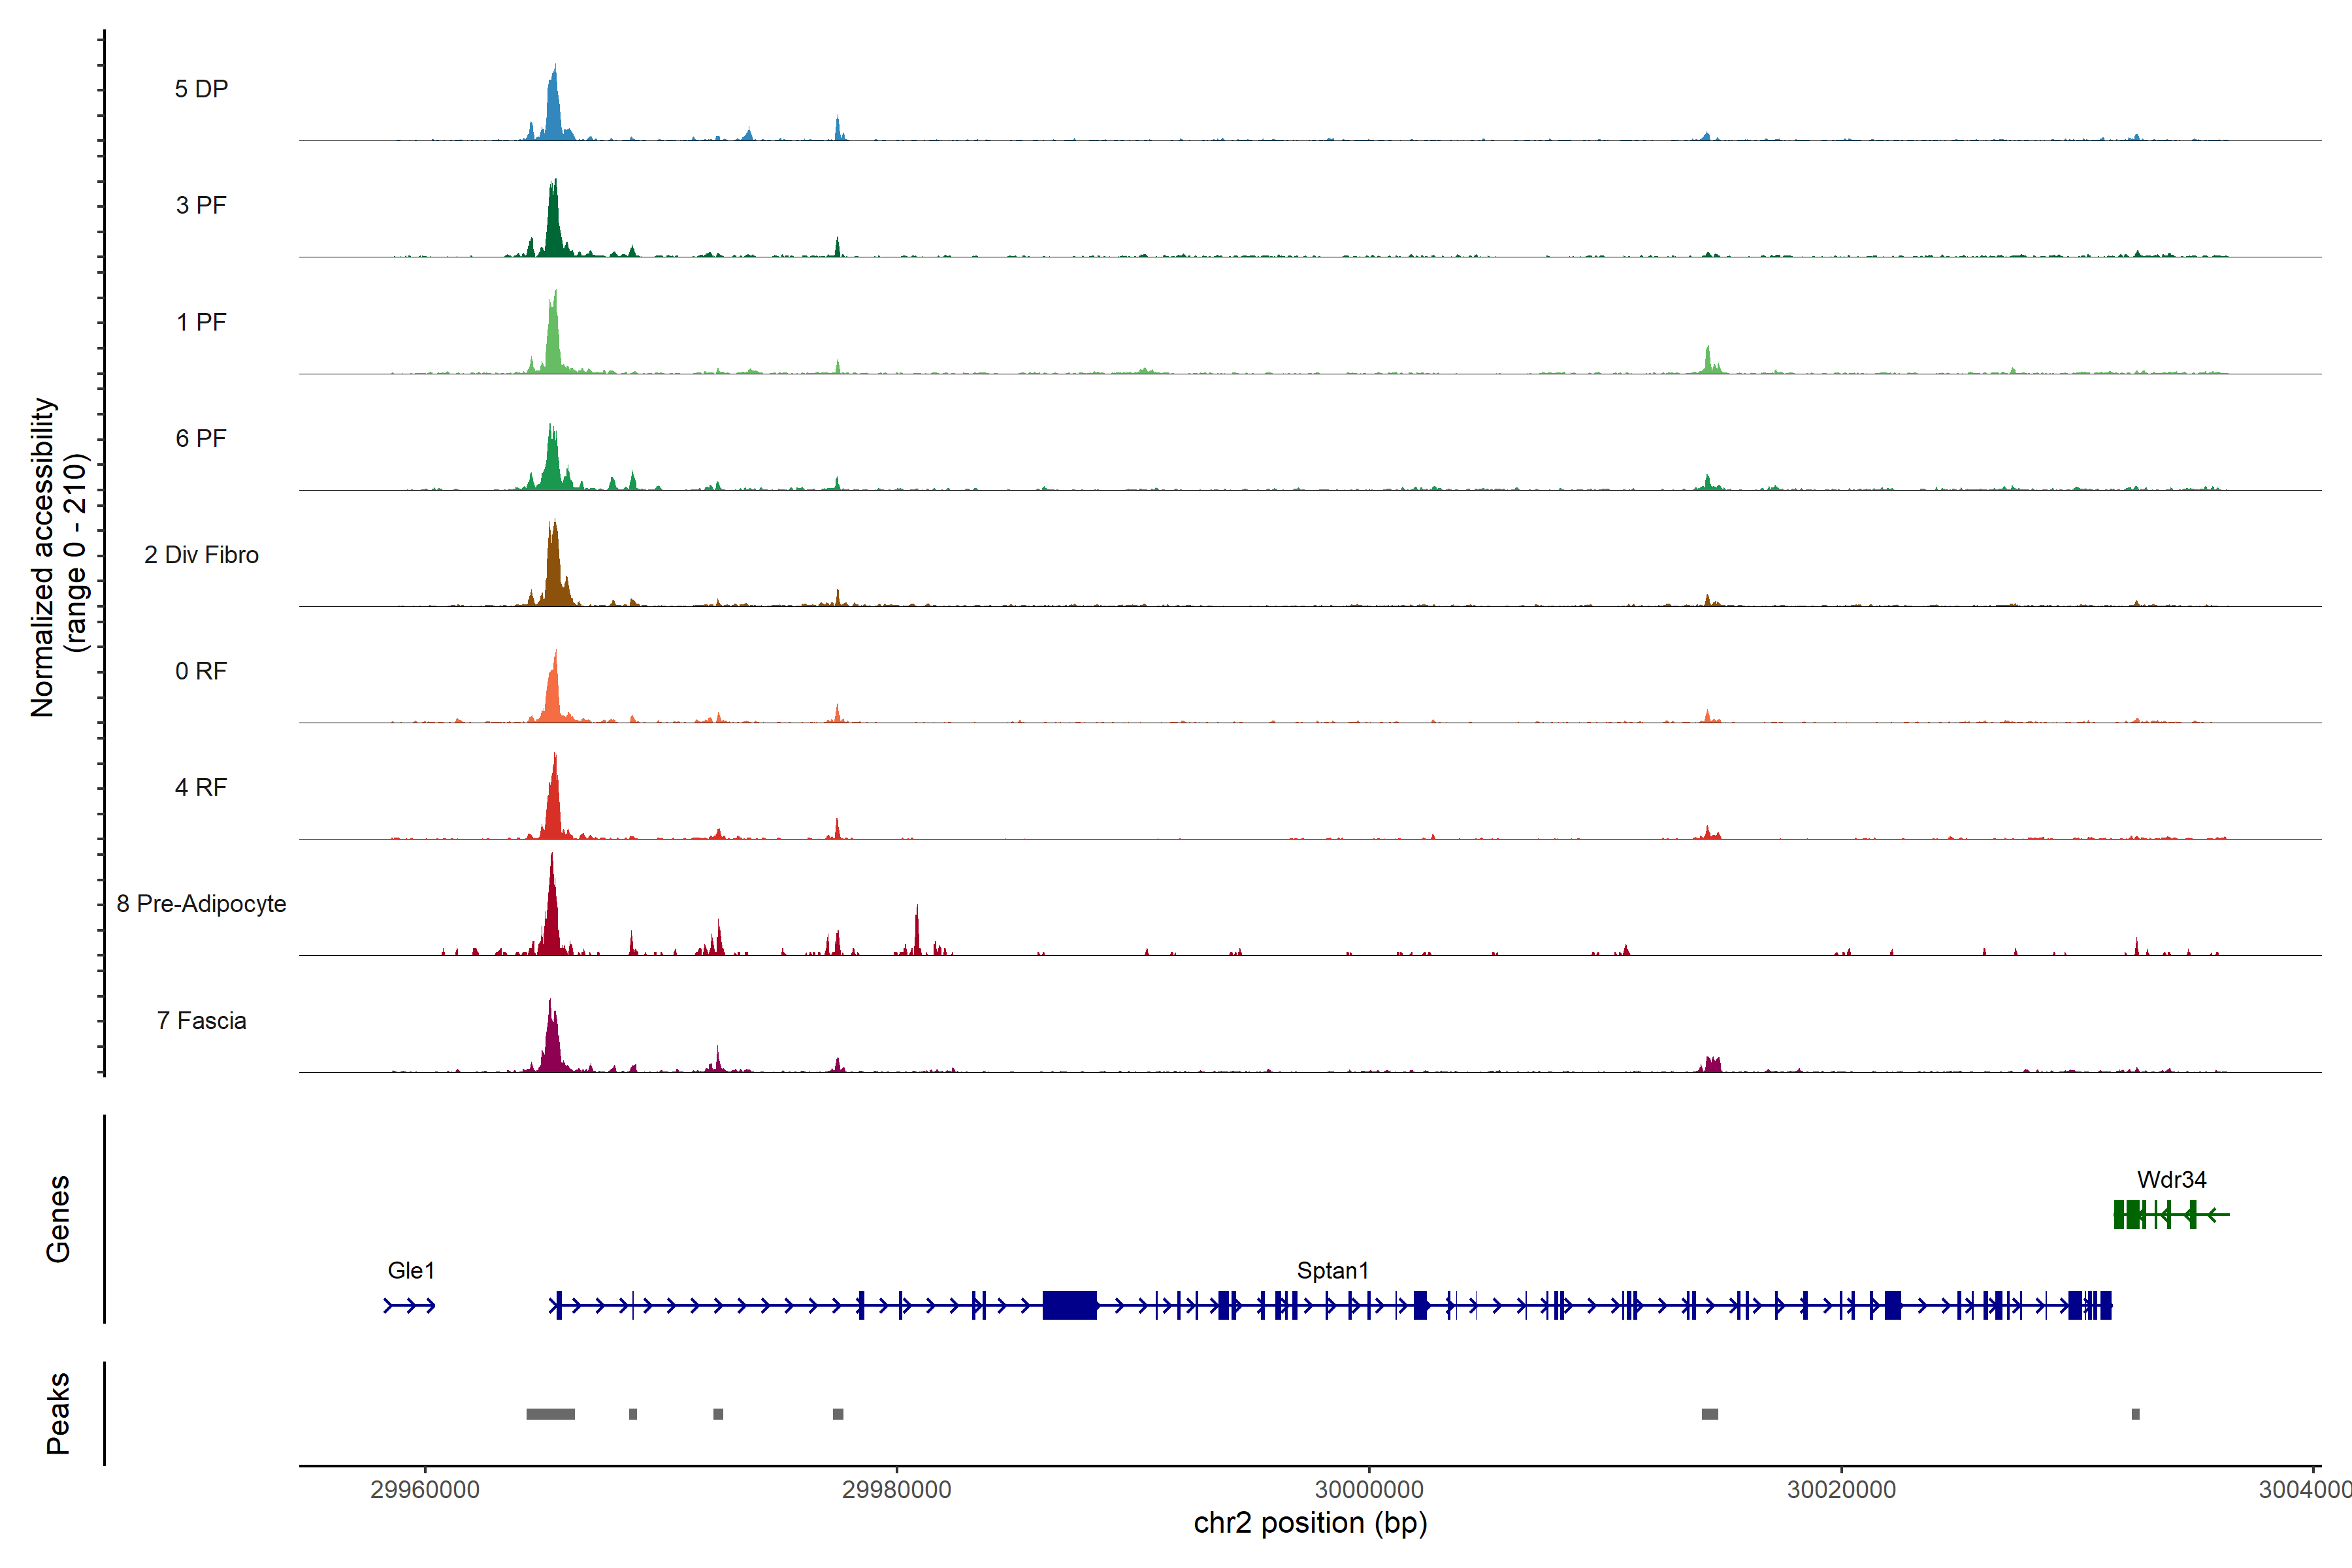Click the 8 Pre-Adipocyte track label
2352x1568 pixels.
(x=201, y=904)
